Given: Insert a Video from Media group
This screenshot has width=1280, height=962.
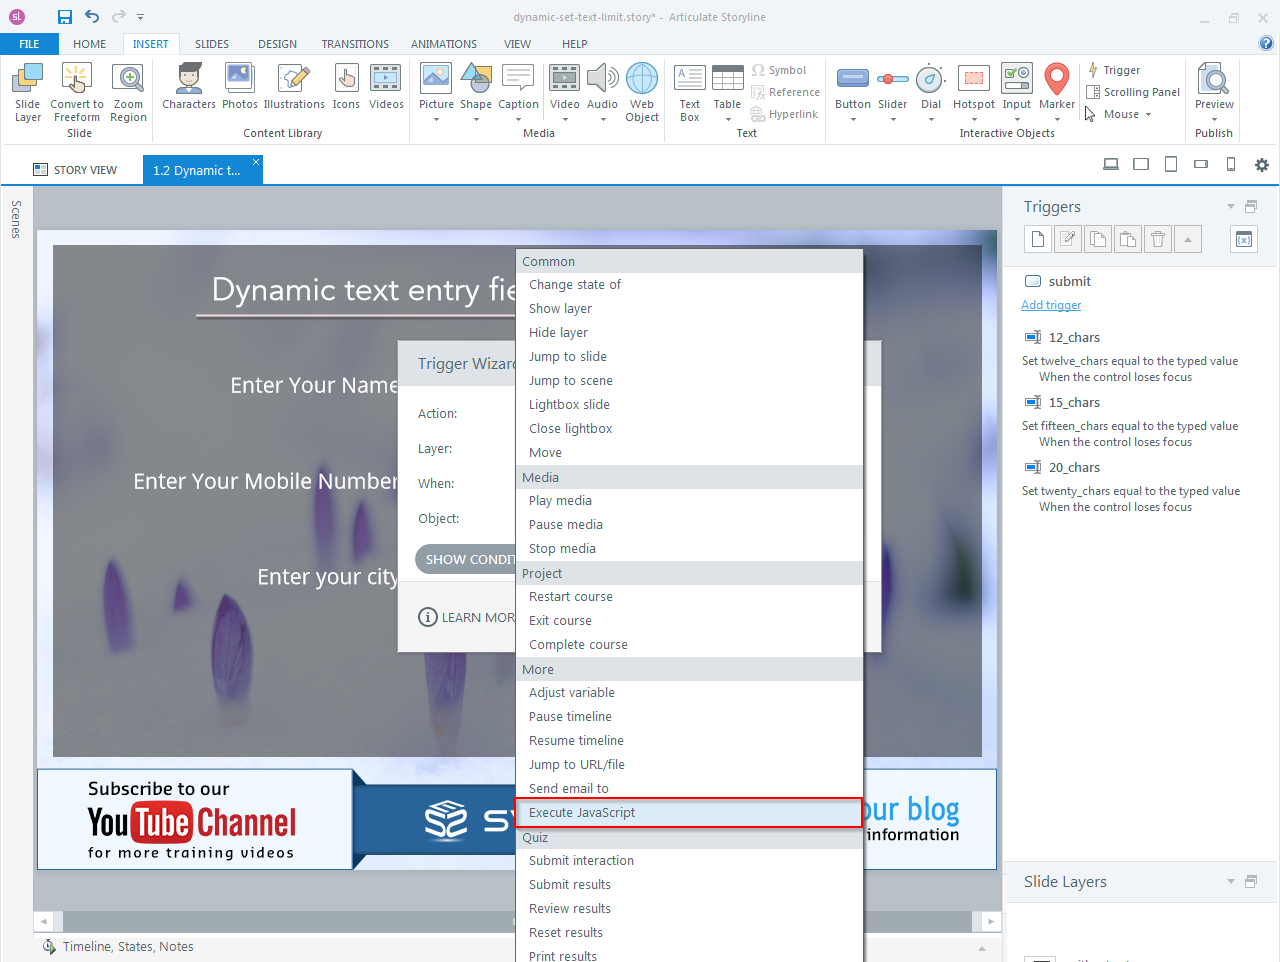Looking at the screenshot, I should coord(565,86).
